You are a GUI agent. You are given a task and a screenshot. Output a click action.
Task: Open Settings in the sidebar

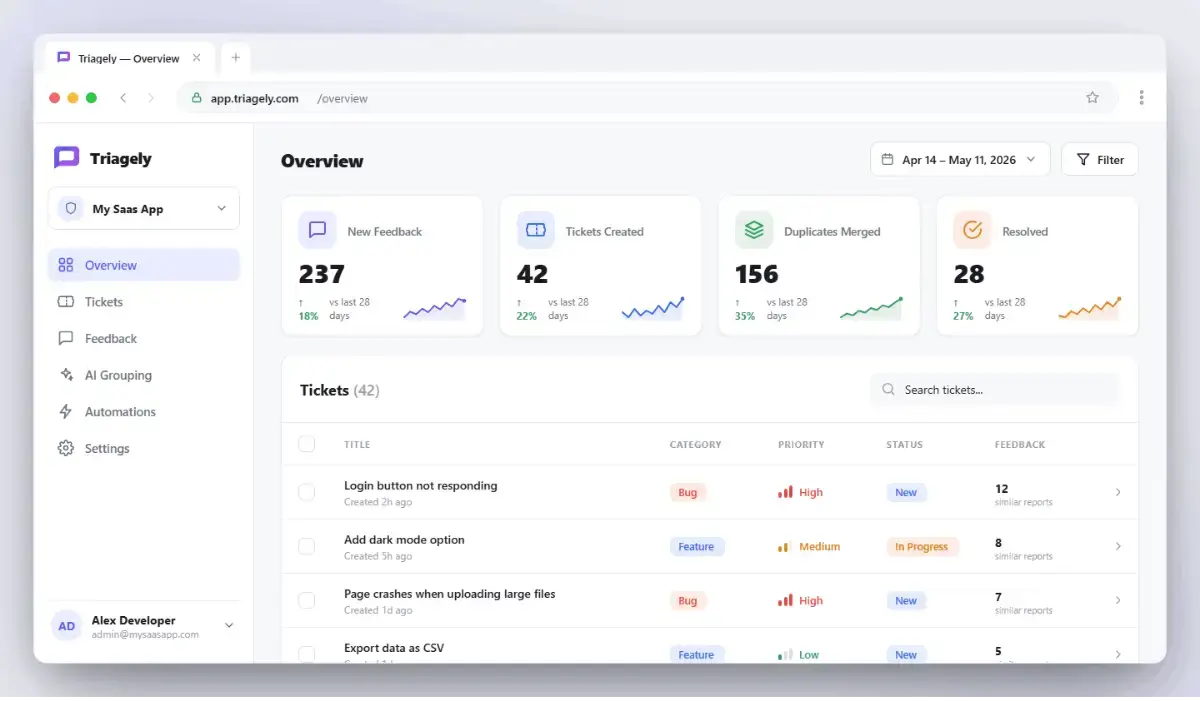144,448
